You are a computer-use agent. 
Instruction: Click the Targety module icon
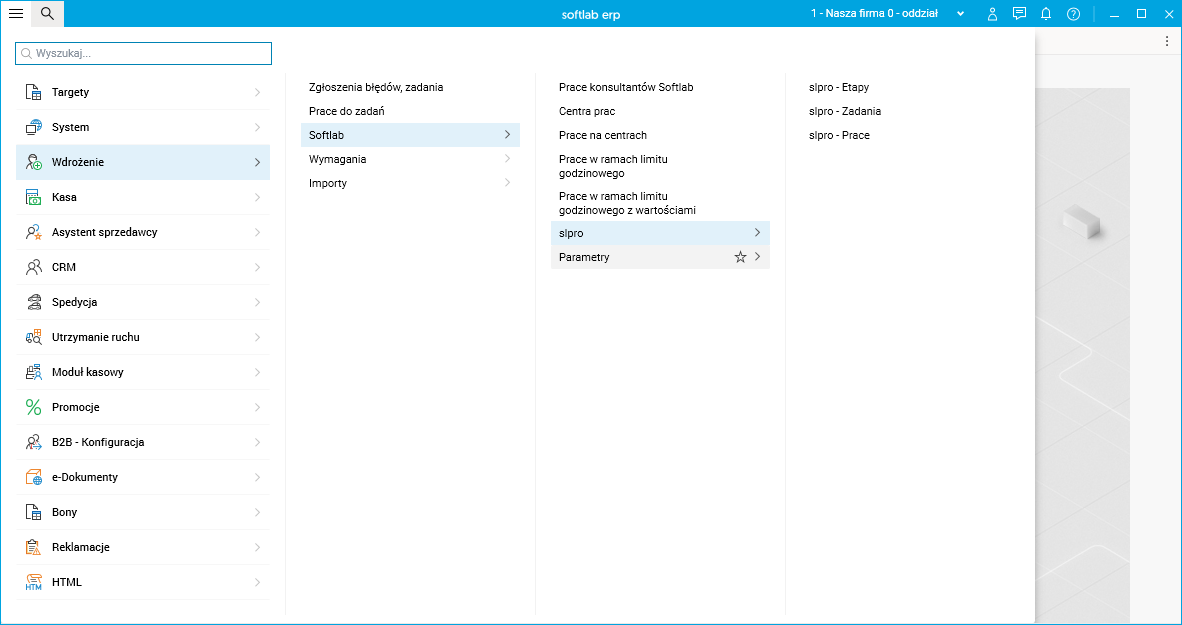33,92
